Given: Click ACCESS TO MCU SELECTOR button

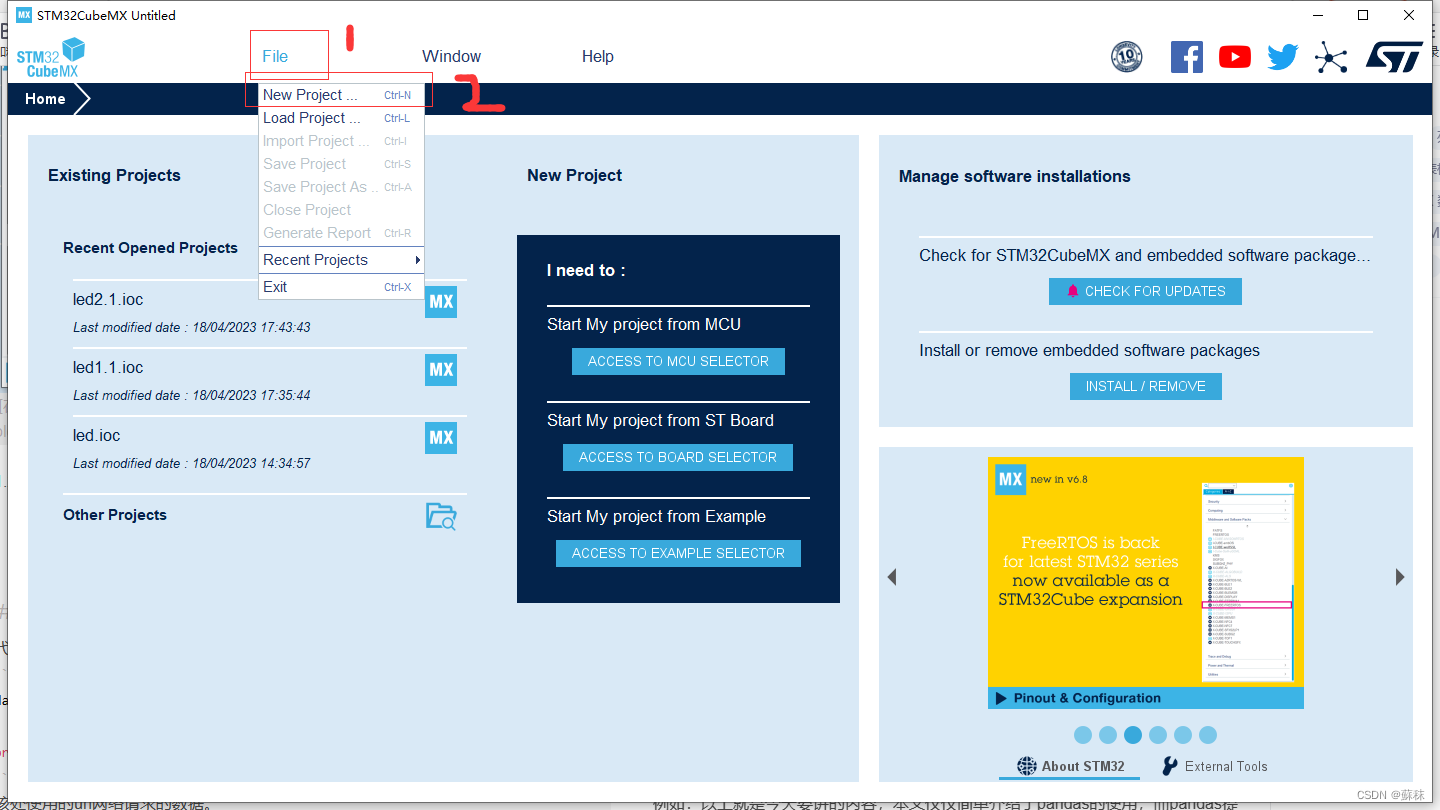Looking at the screenshot, I should coord(678,361).
